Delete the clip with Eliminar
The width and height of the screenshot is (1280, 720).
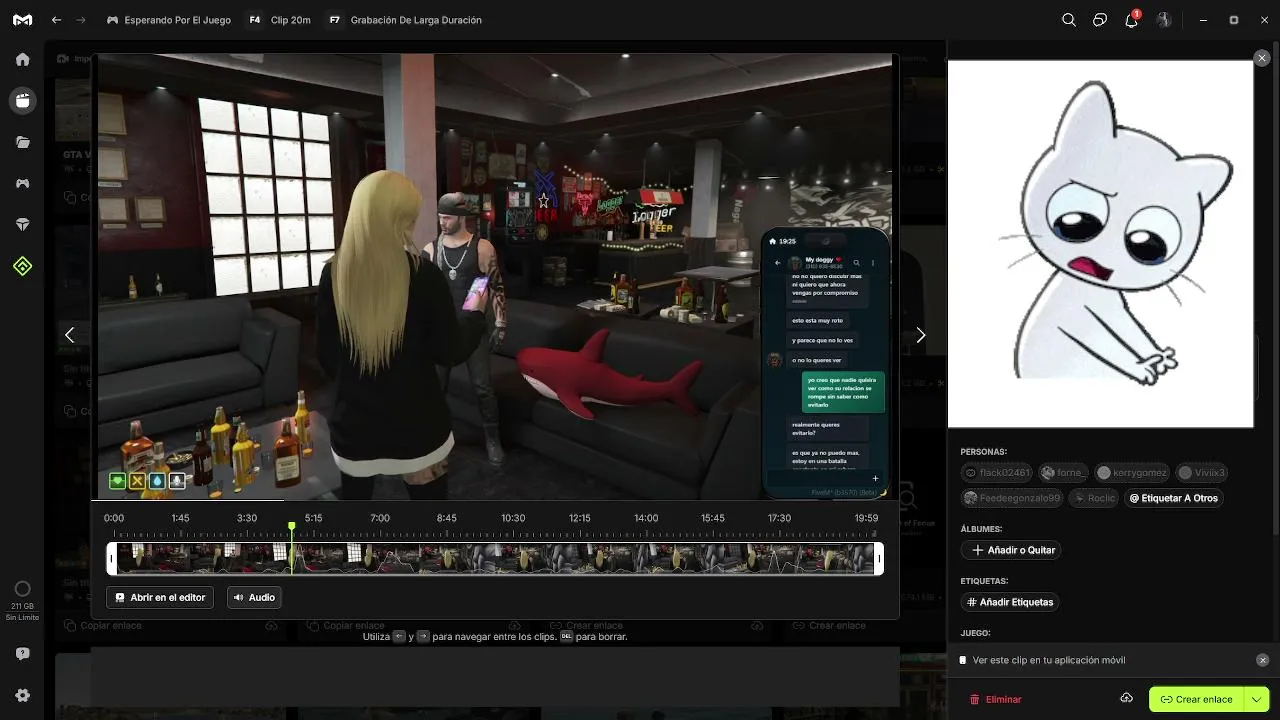coord(996,699)
